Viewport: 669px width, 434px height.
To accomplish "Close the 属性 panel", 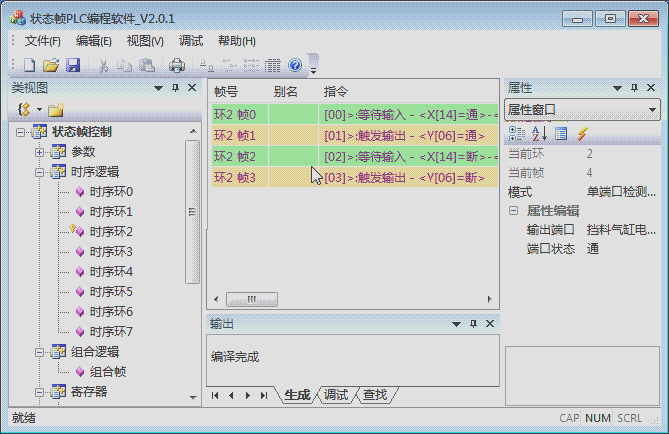I will point(651,87).
